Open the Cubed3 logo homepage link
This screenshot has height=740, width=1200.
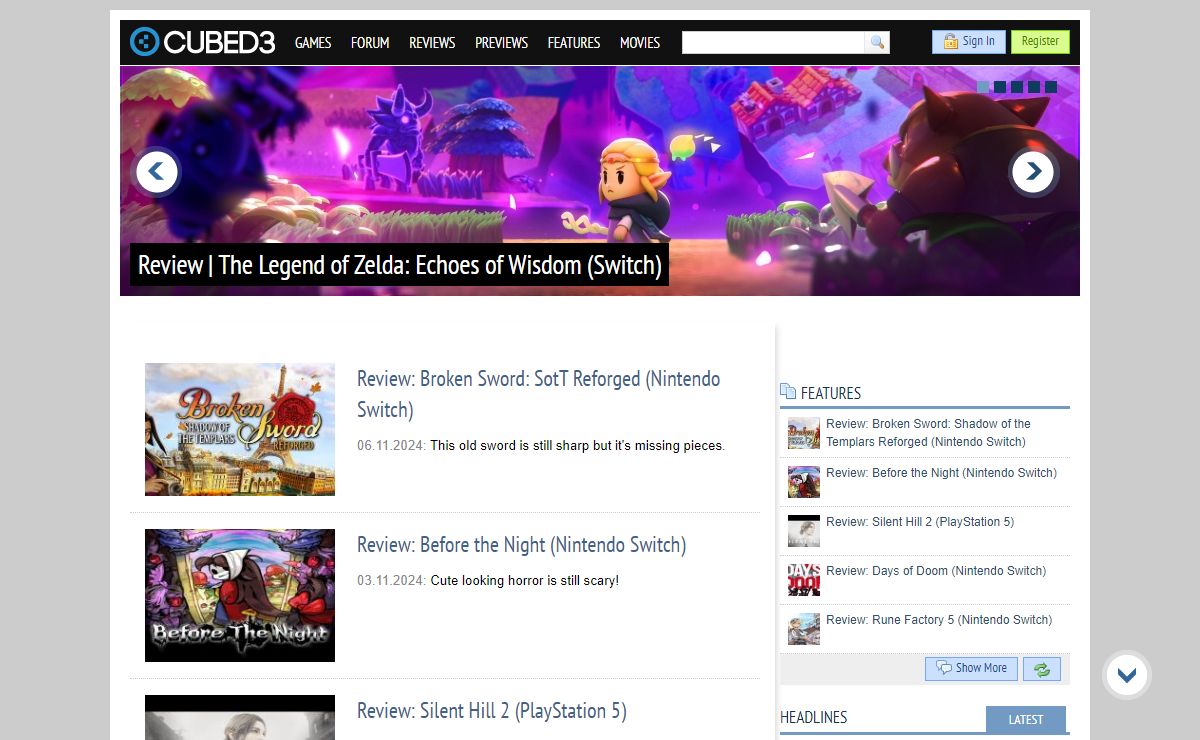click(203, 42)
